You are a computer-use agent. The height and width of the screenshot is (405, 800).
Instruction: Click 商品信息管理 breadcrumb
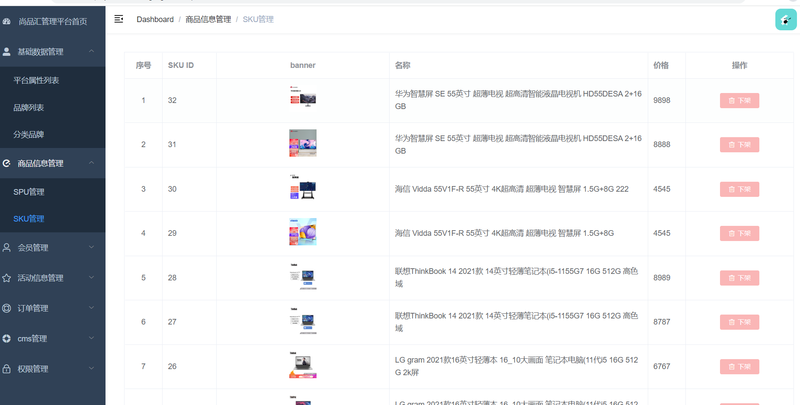click(208, 19)
